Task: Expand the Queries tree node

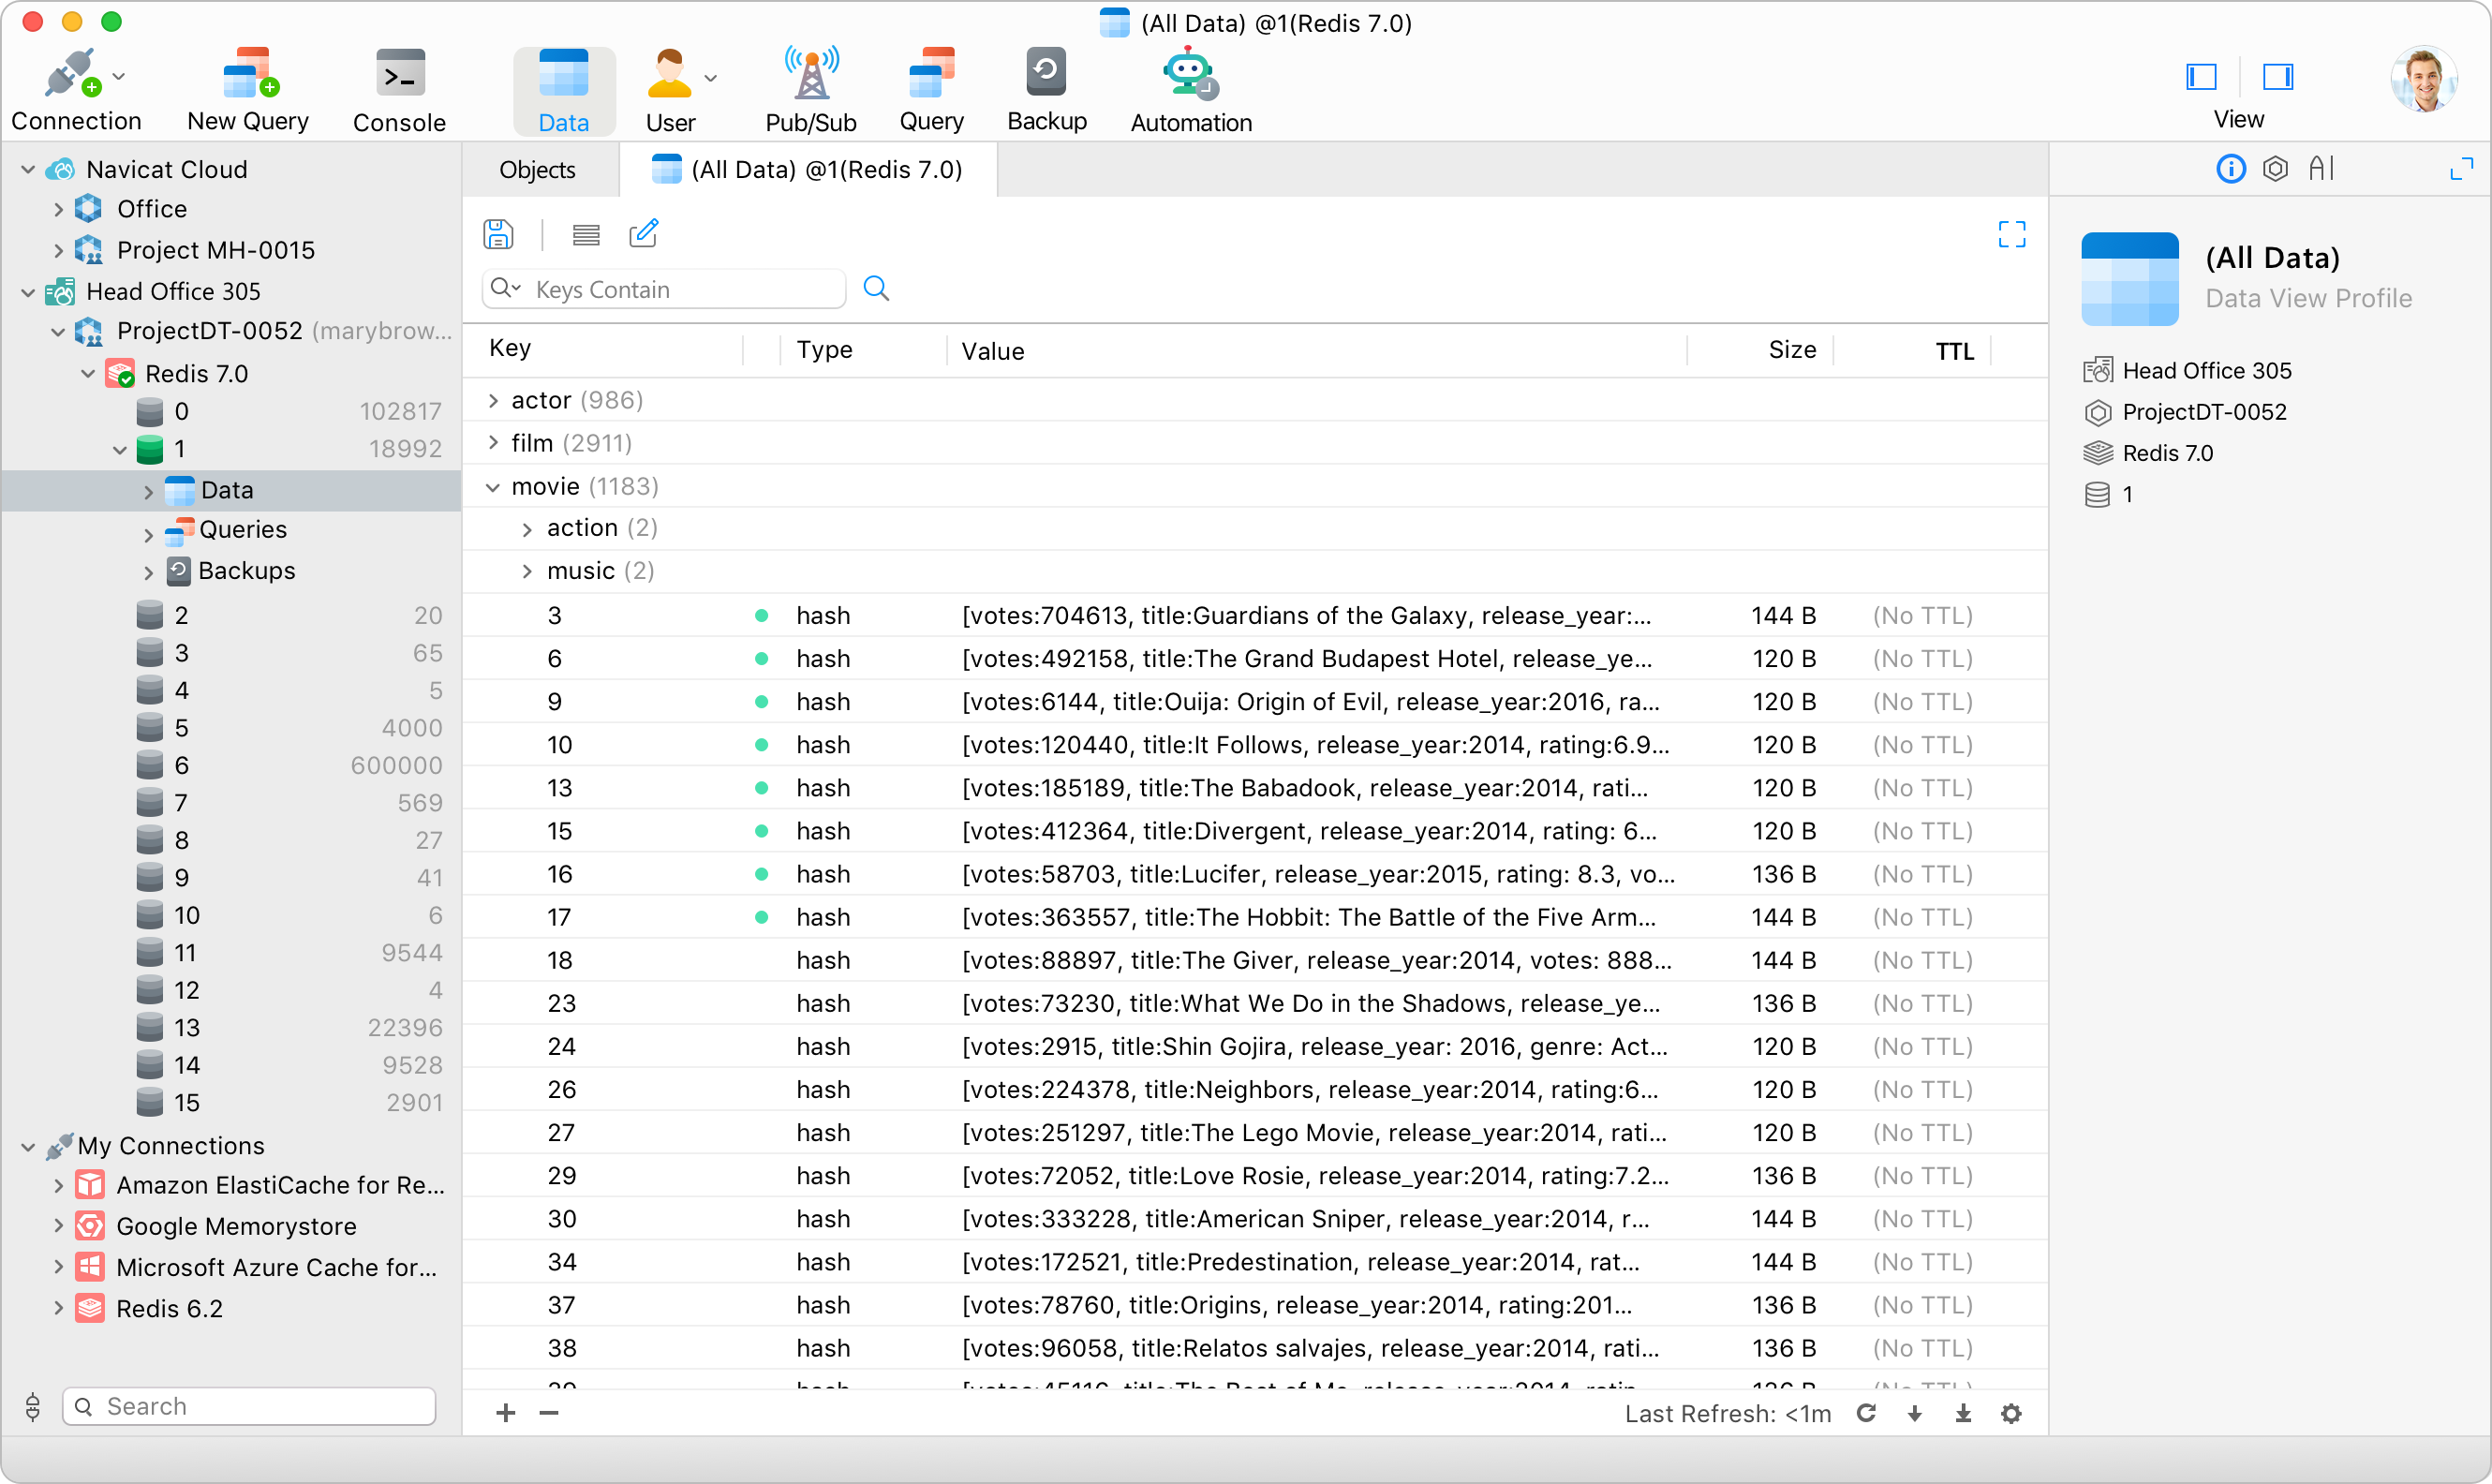Action: pyautogui.click(x=148, y=534)
